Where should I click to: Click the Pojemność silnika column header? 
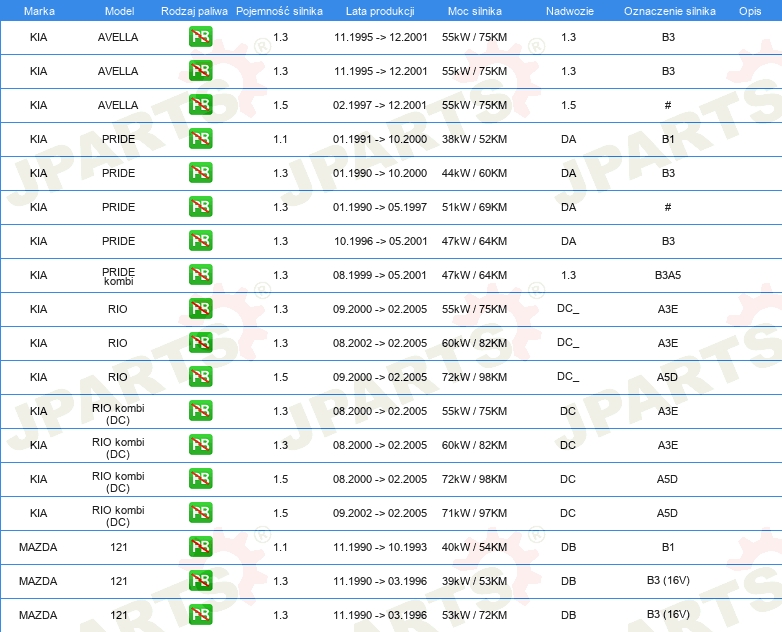click(279, 11)
